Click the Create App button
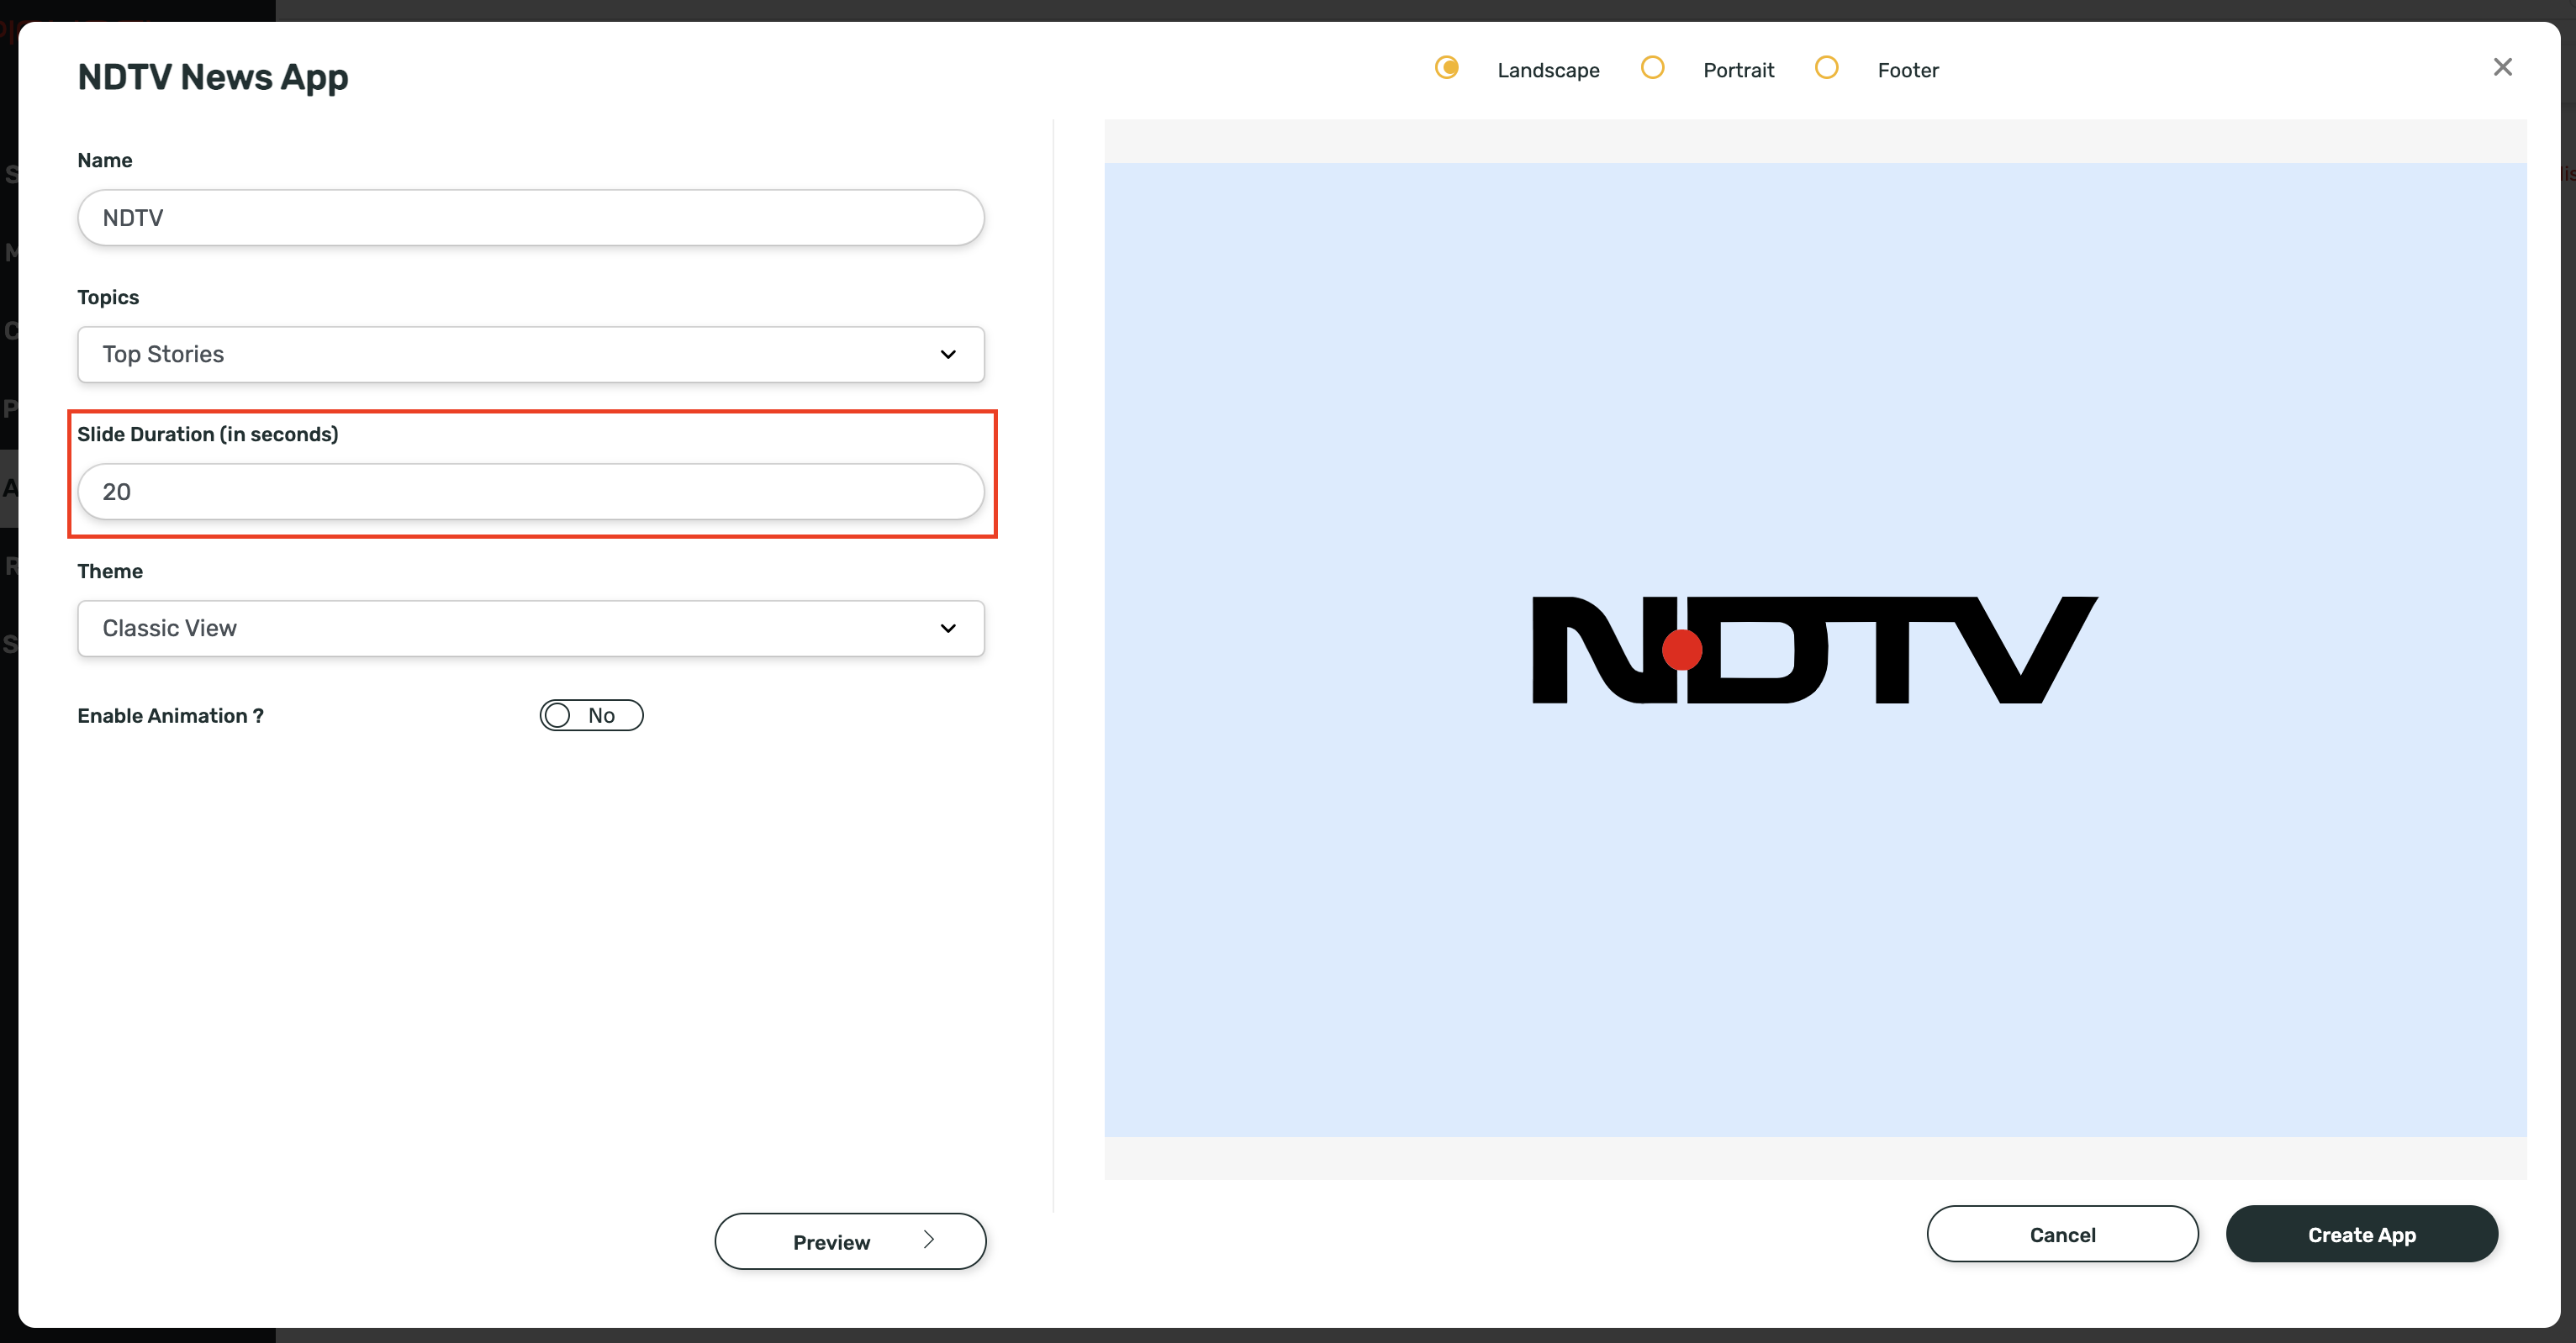Screen dimensions: 2576x1343 tap(2361, 1234)
